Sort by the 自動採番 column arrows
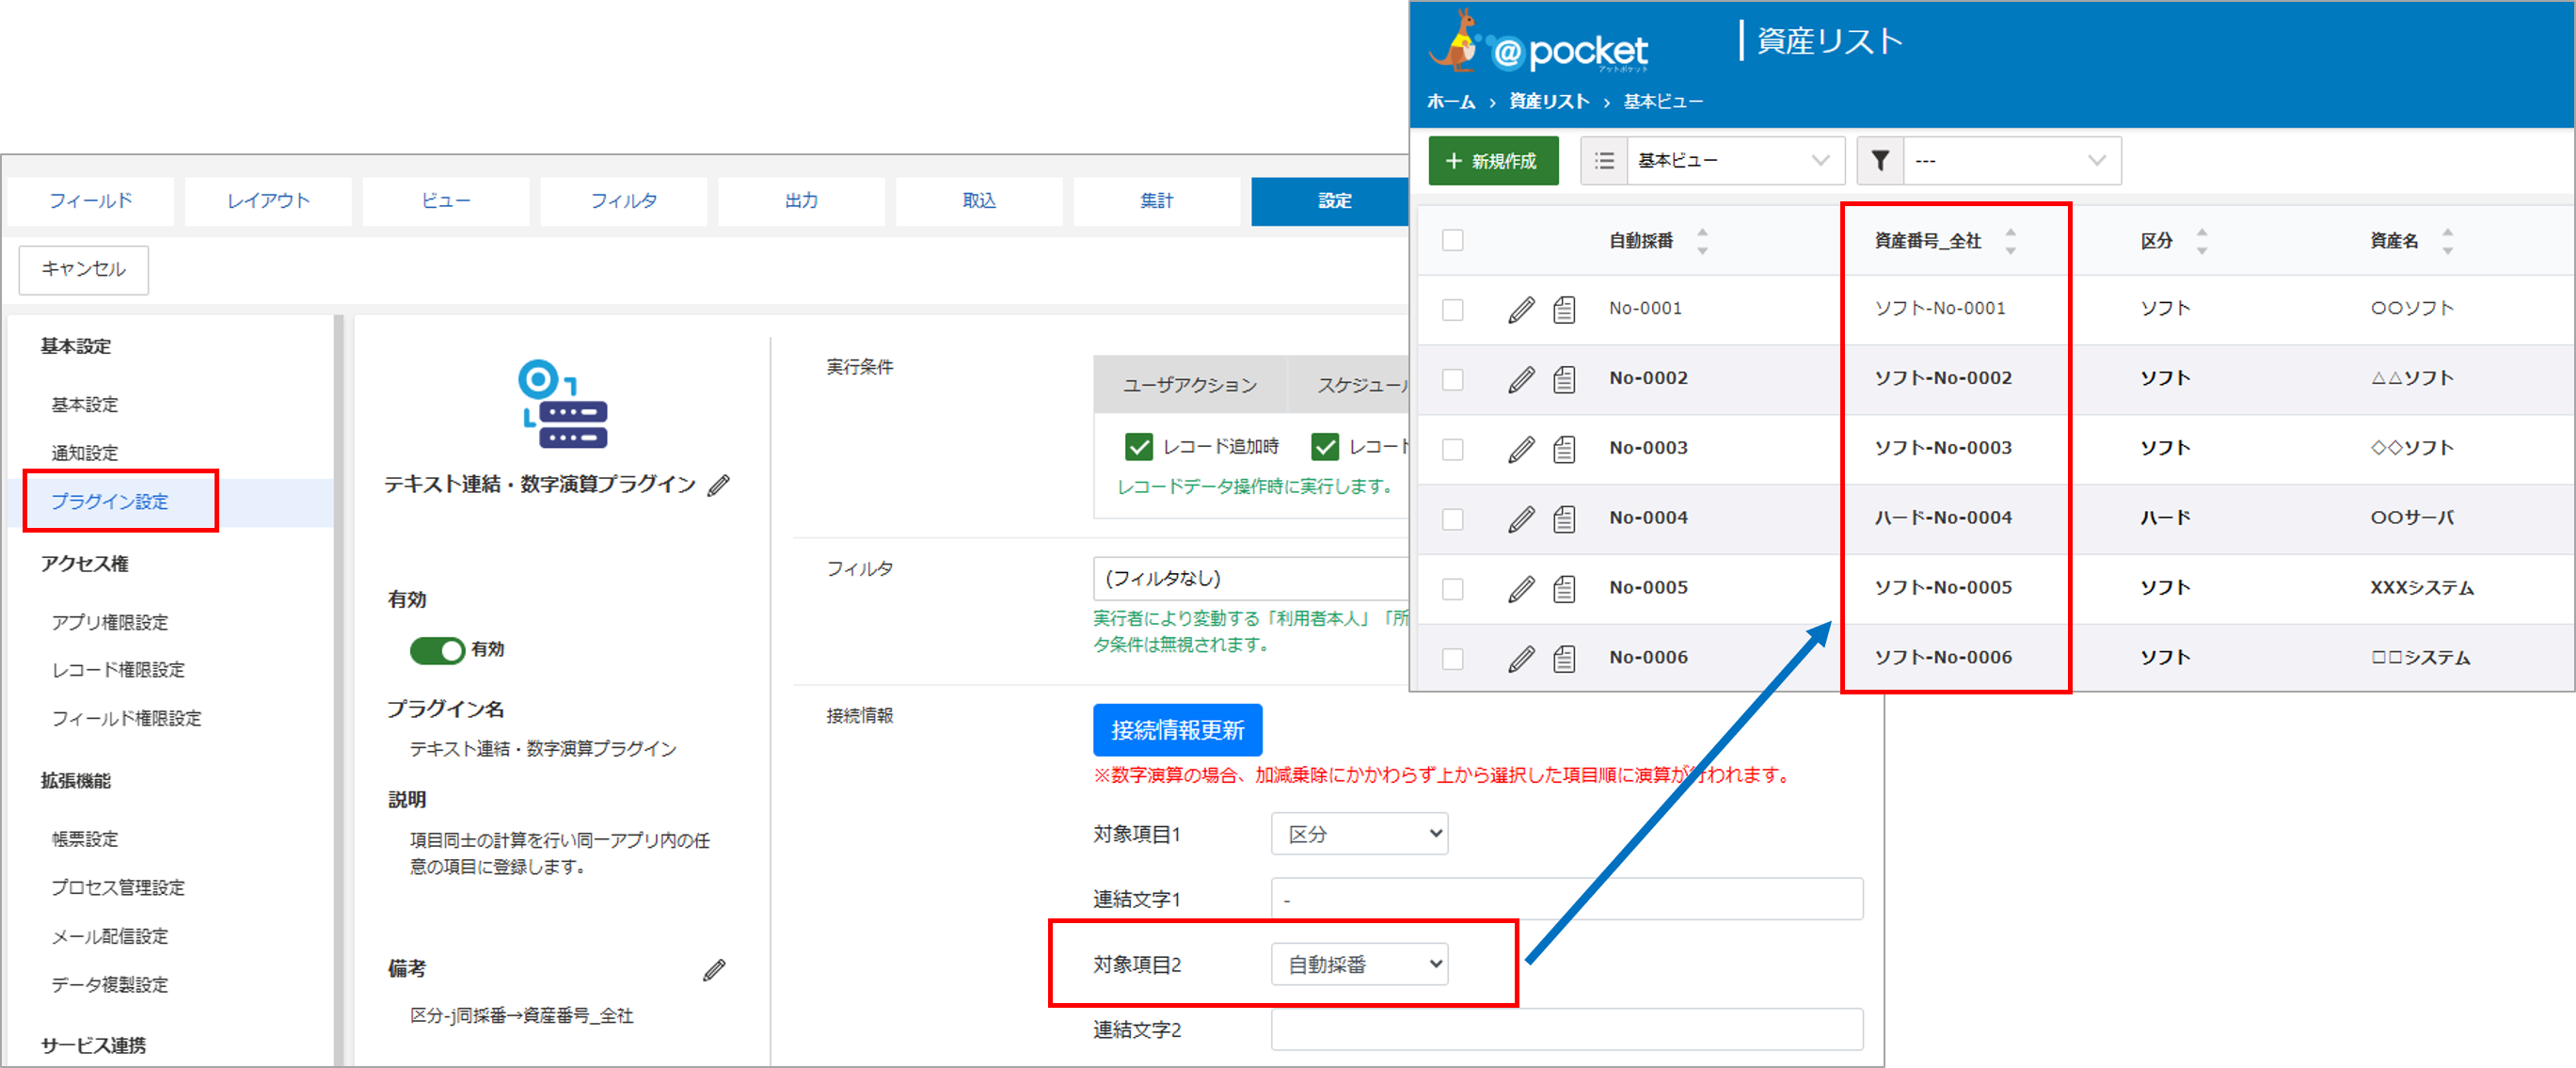2576x1068 pixels. pyautogui.click(x=1702, y=241)
